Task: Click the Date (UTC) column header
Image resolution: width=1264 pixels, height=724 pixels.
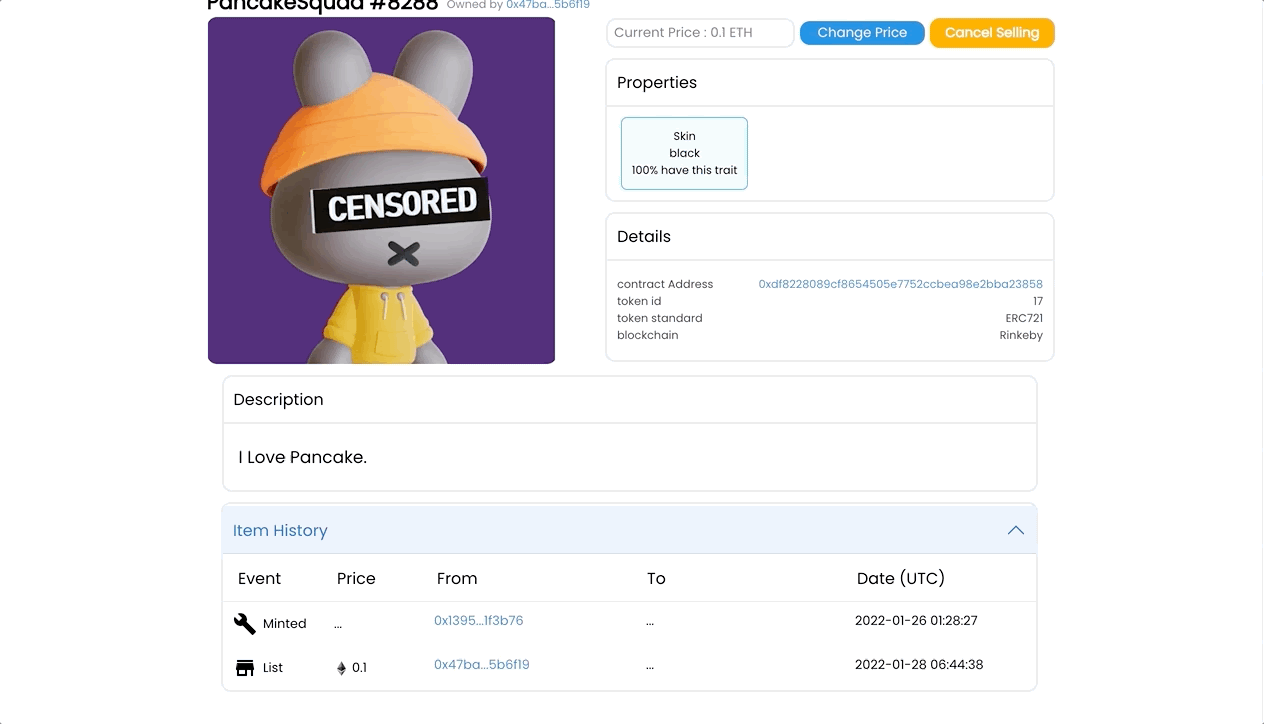Action: pos(901,578)
